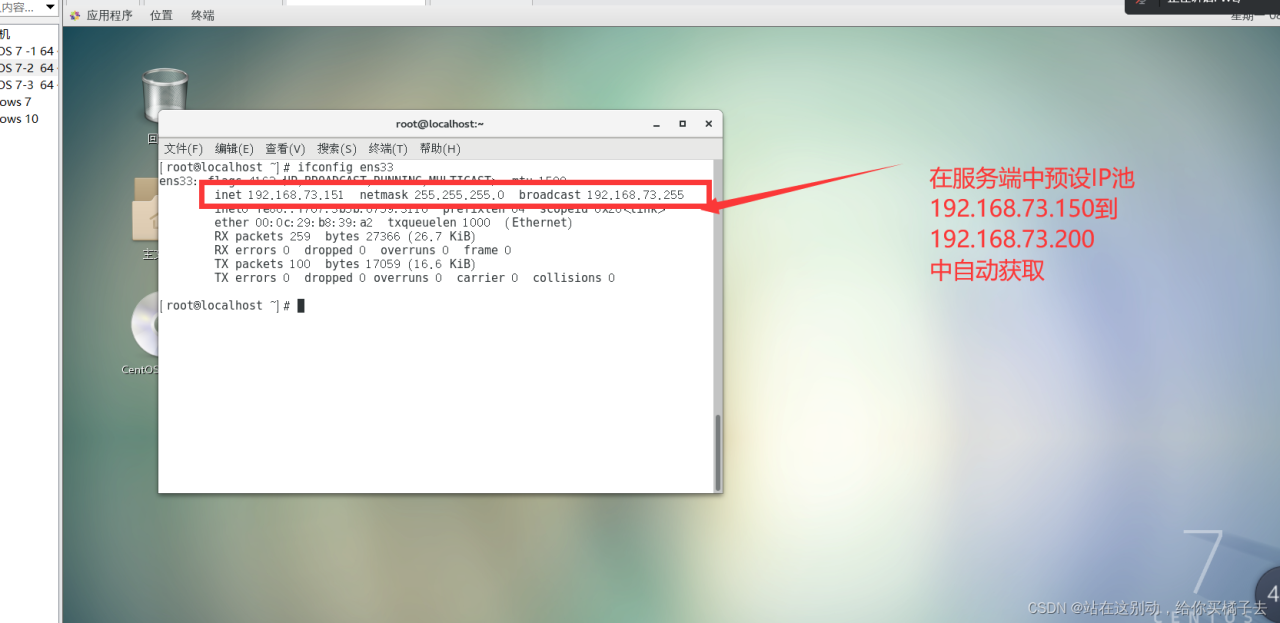Image resolution: width=1280 pixels, height=623 pixels.
Task: Close the root@localhost terminal window
Action: tap(708, 124)
